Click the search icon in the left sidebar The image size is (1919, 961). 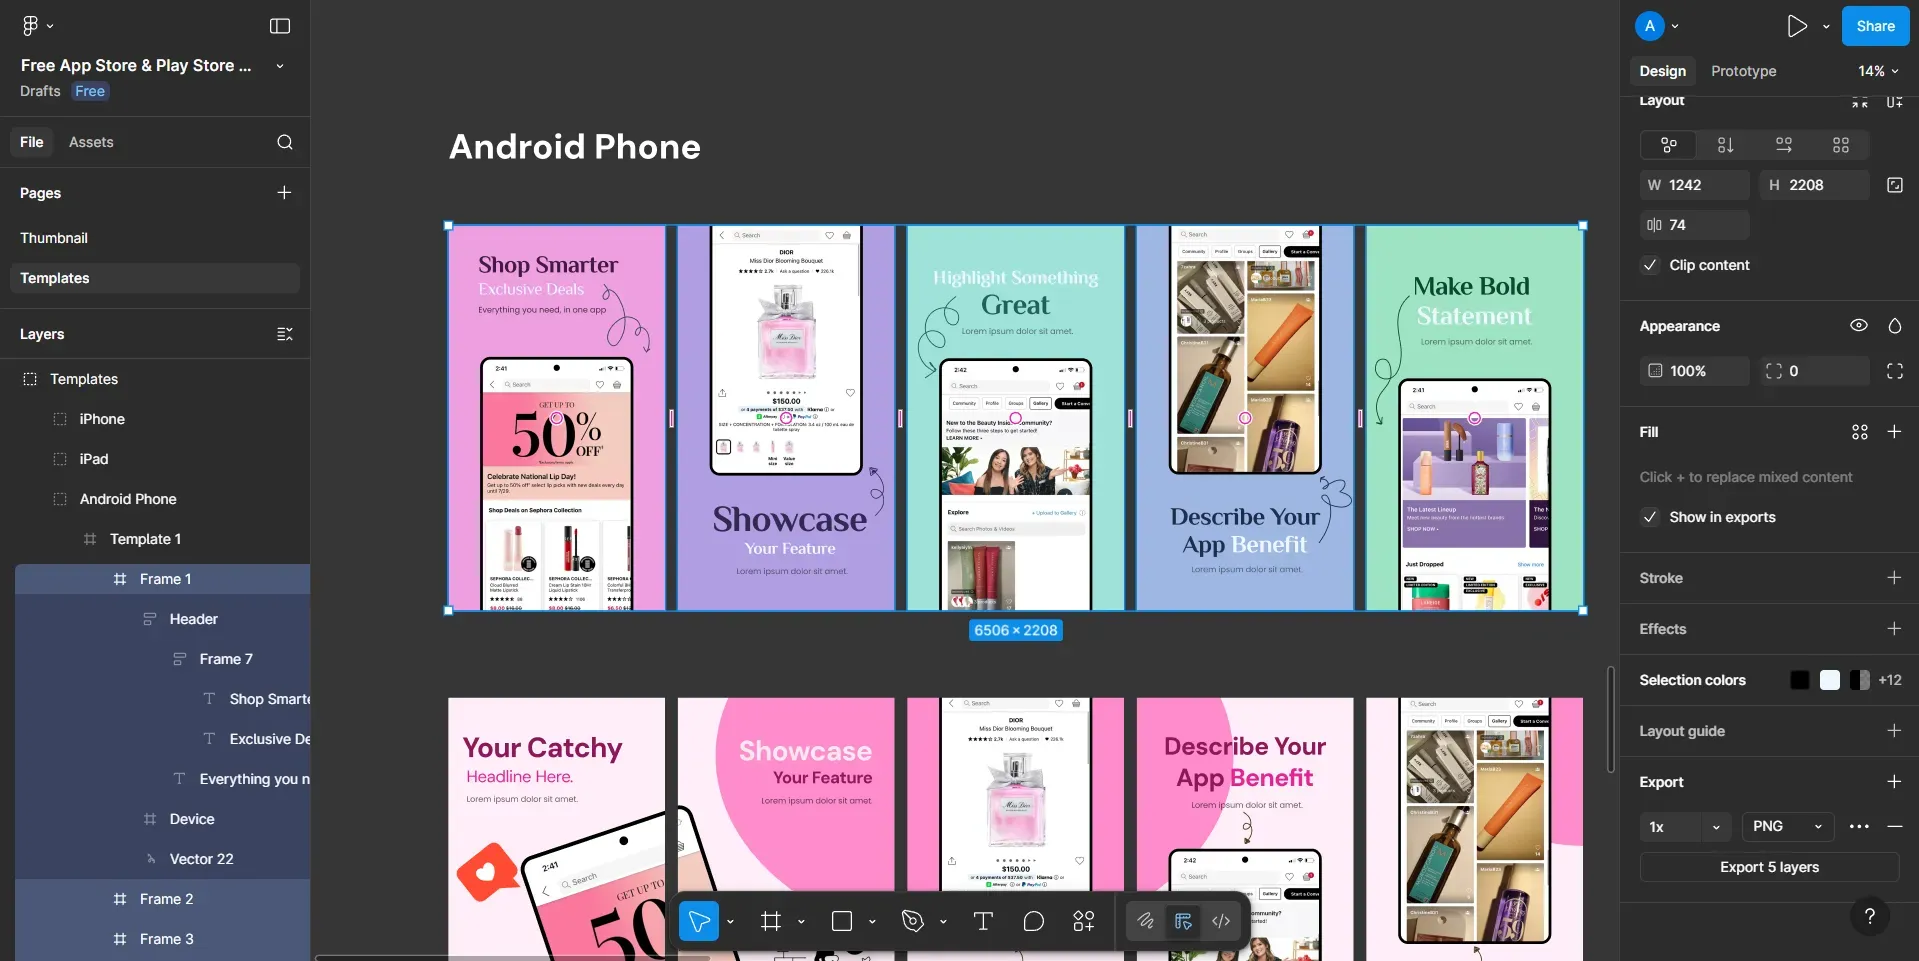286,142
